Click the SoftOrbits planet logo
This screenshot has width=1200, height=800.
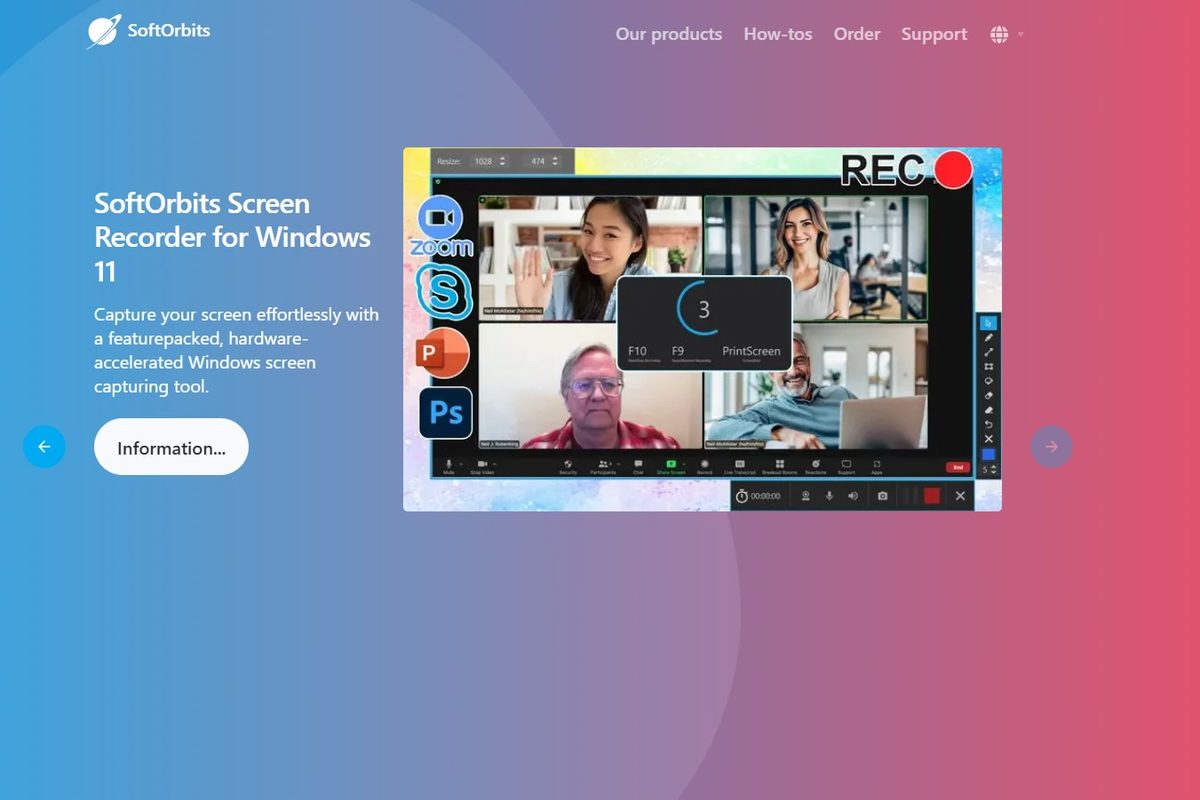tap(104, 31)
